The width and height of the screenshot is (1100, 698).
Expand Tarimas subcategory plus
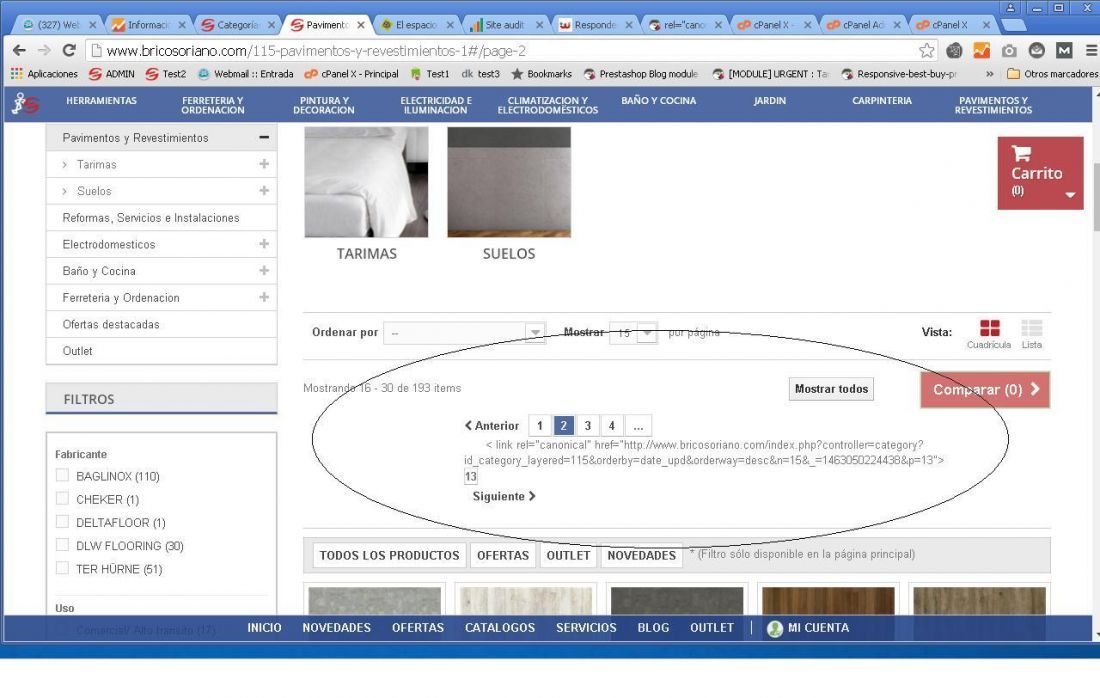coord(264,163)
